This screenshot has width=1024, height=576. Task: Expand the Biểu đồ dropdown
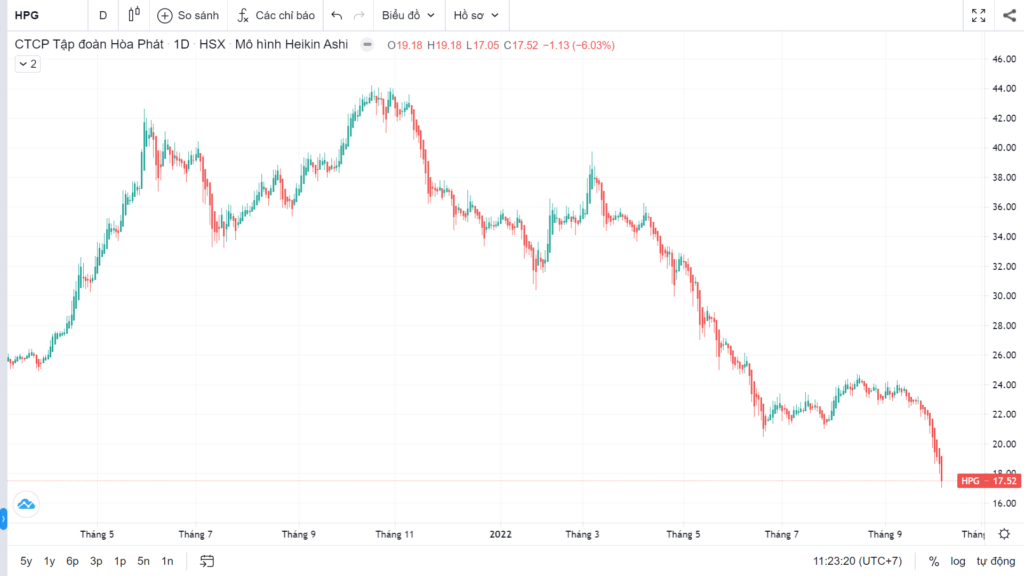(408, 15)
